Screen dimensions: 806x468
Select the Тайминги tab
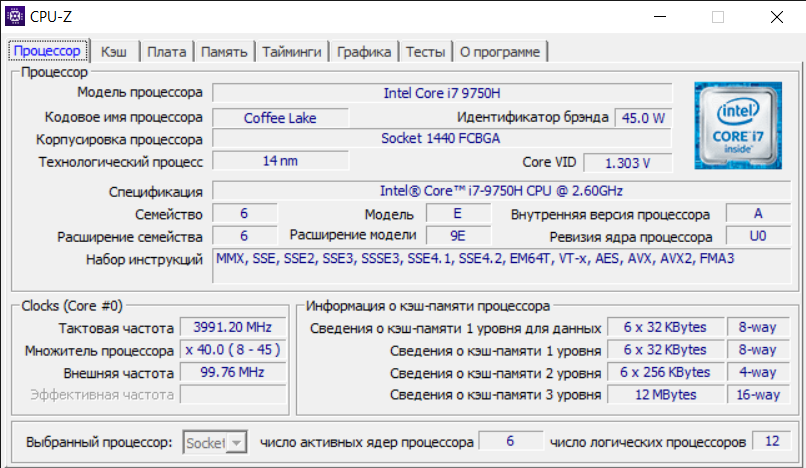(291, 51)
